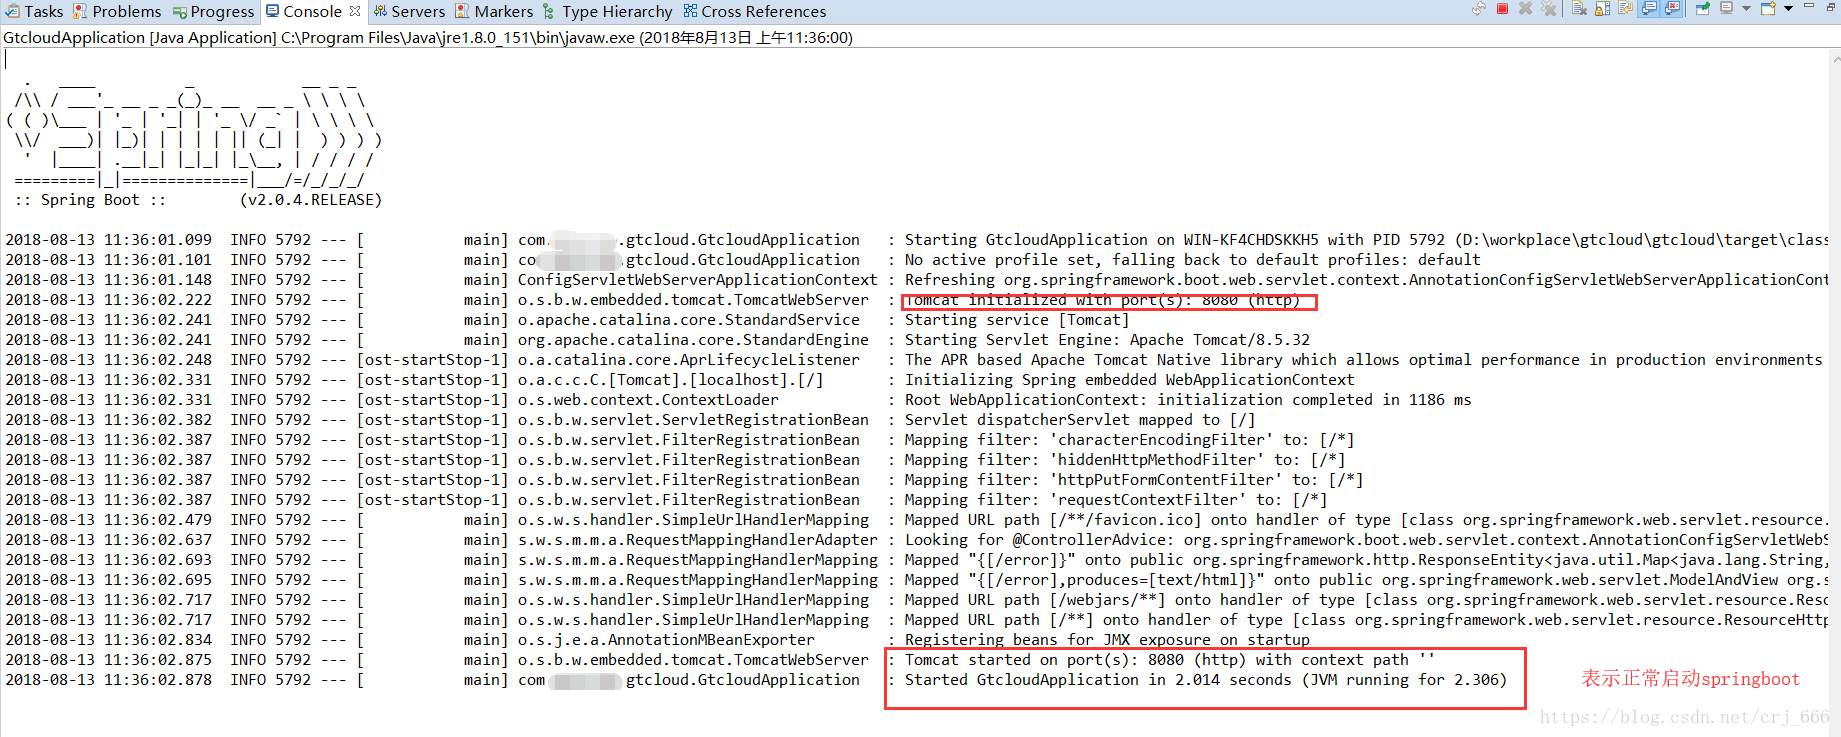This screenshot has height=737, width=1841.
Task: Click Remove Launch gray X icon
Action: (1525, 8)
